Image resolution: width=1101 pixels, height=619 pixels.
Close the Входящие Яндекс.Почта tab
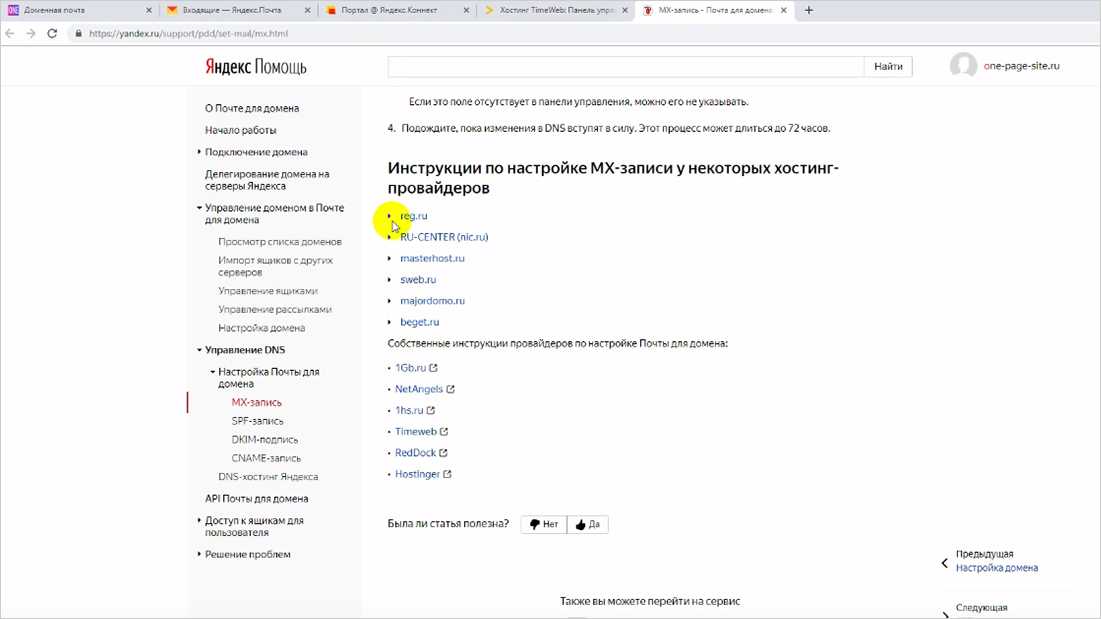point(308,11)
